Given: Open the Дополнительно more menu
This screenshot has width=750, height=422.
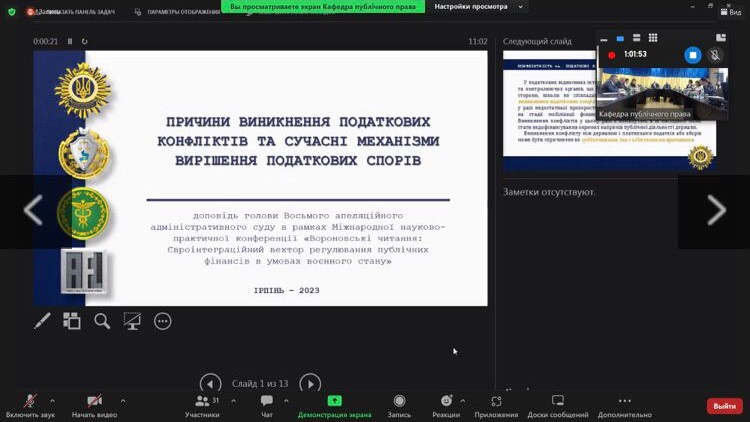Looking at the screenshot, I should pyautogui.click(x=624, y=405).
